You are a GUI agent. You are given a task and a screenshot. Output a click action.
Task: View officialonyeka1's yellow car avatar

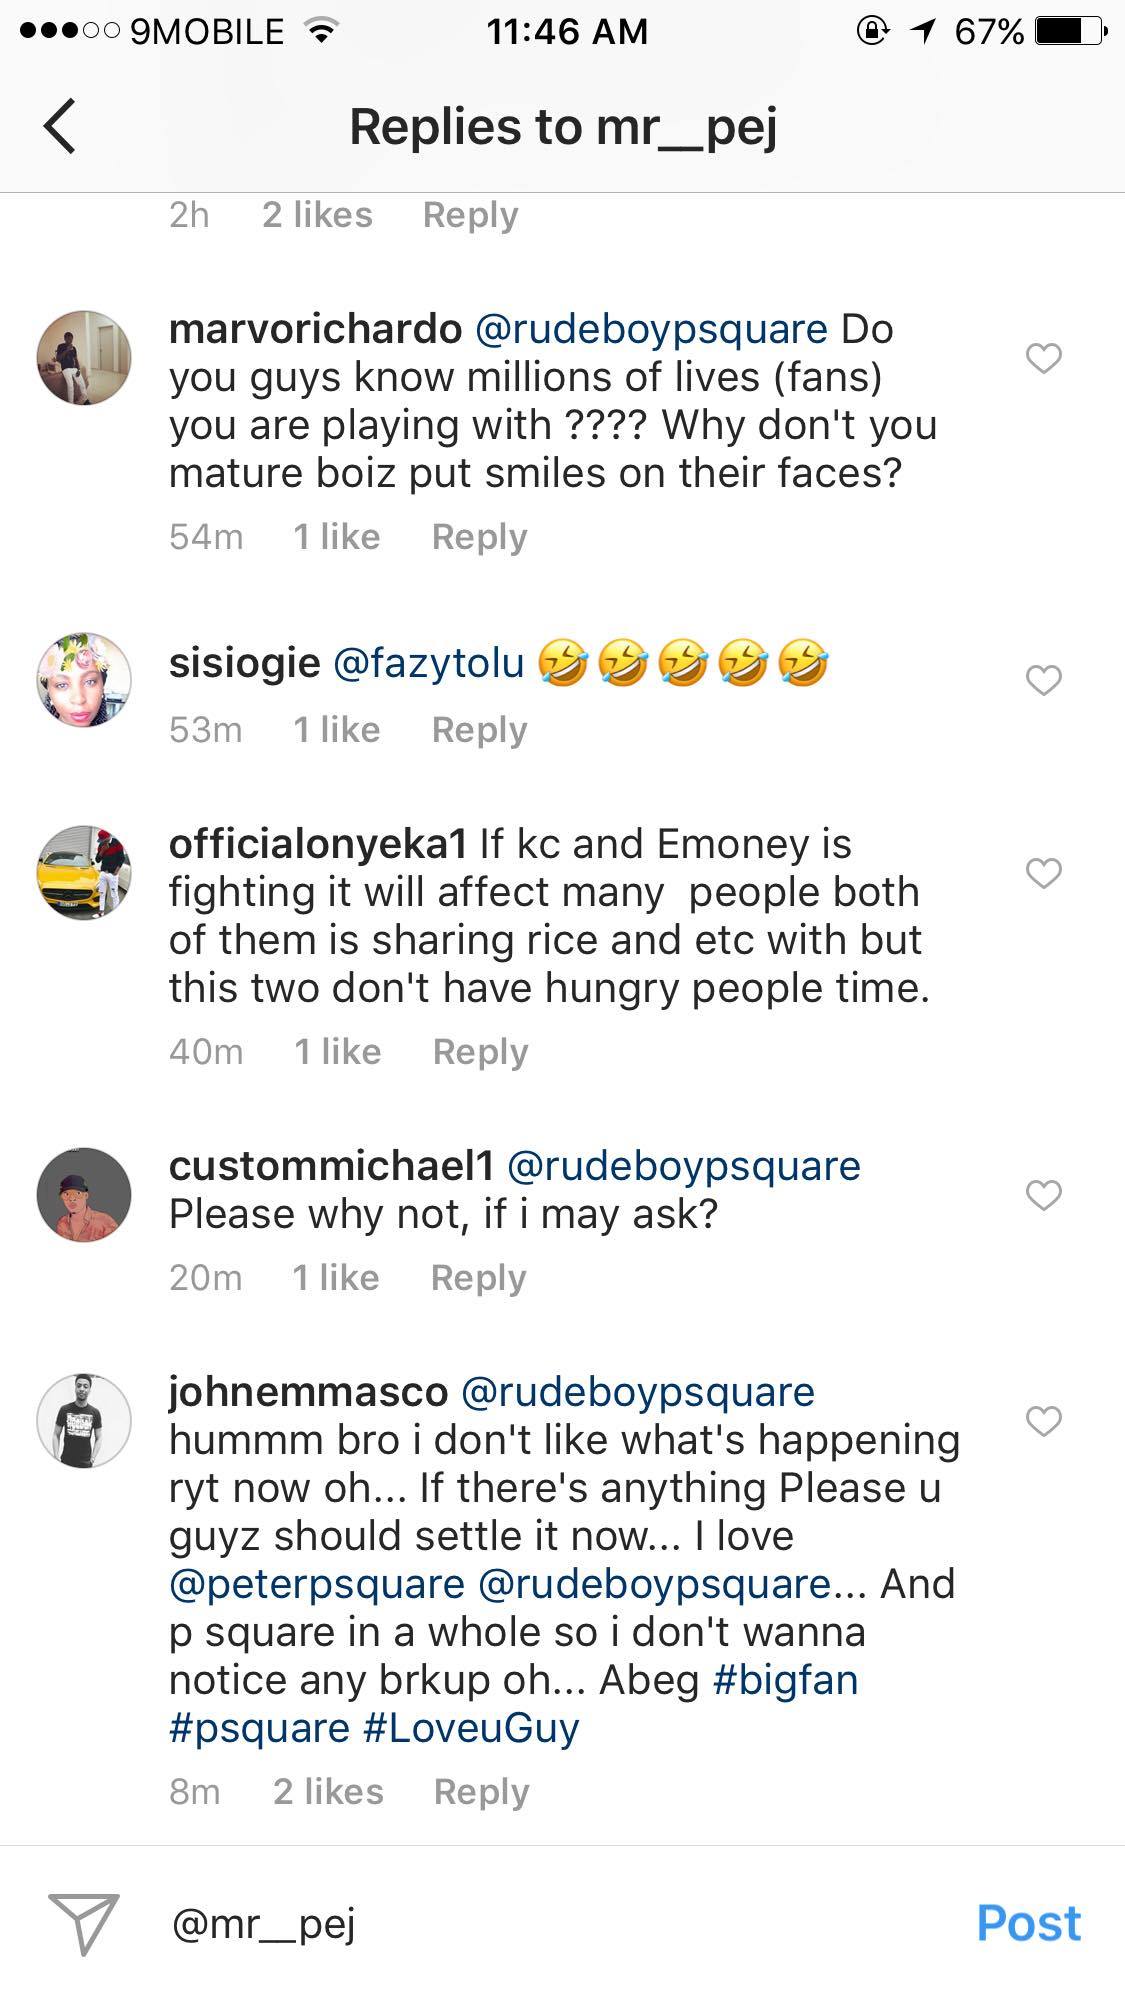click(84, 873)
